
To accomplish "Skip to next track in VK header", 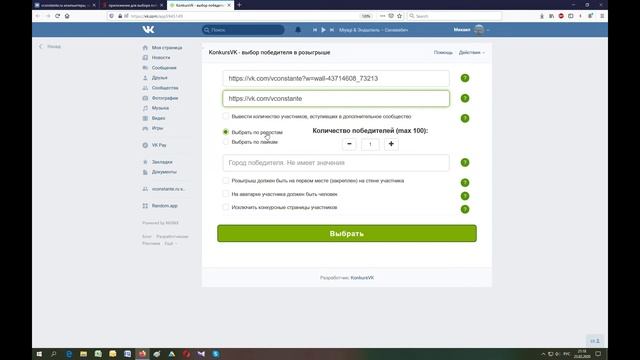I will click(x=332, y=30).
